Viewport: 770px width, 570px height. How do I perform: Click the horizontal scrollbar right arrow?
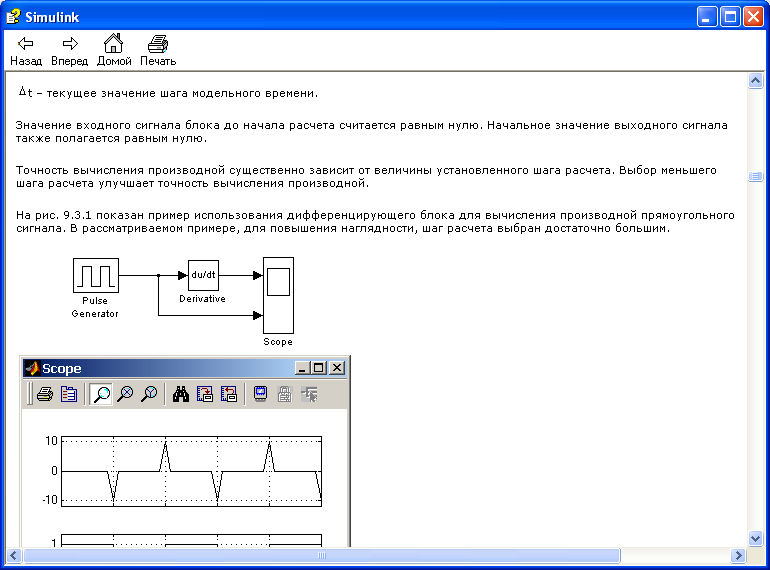[x=738, y=556]
